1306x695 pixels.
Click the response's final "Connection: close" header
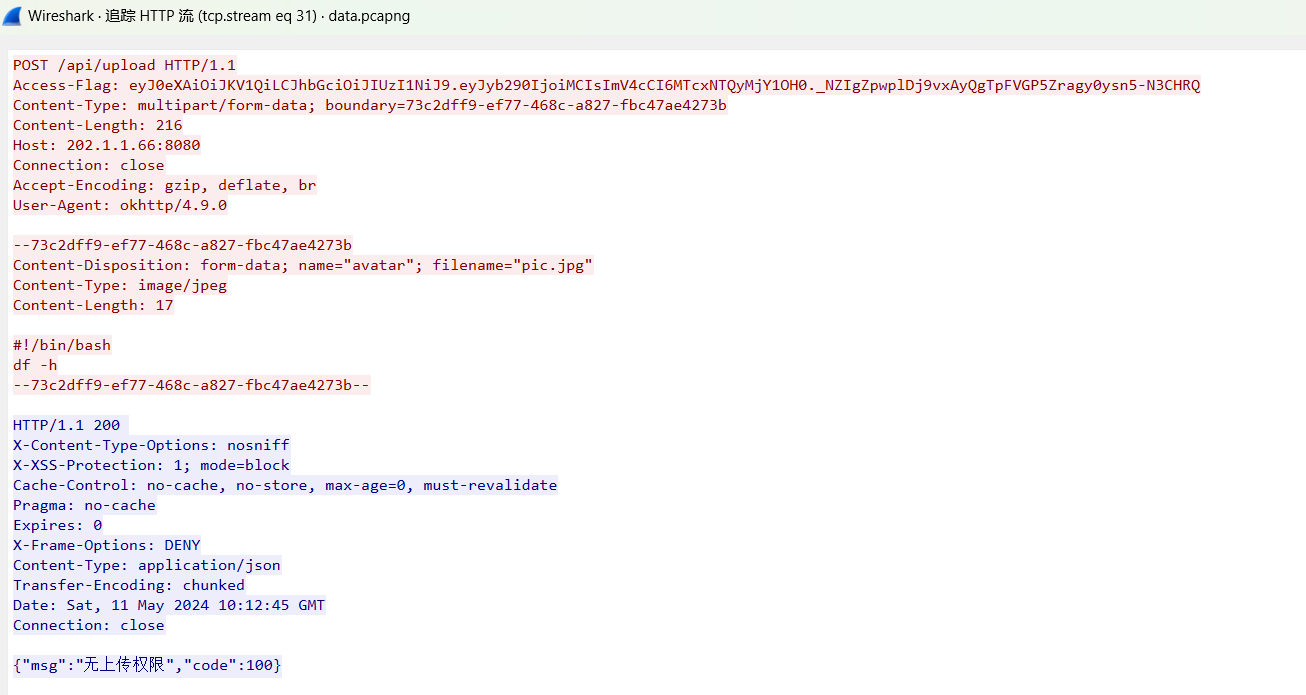coord(89,625)
